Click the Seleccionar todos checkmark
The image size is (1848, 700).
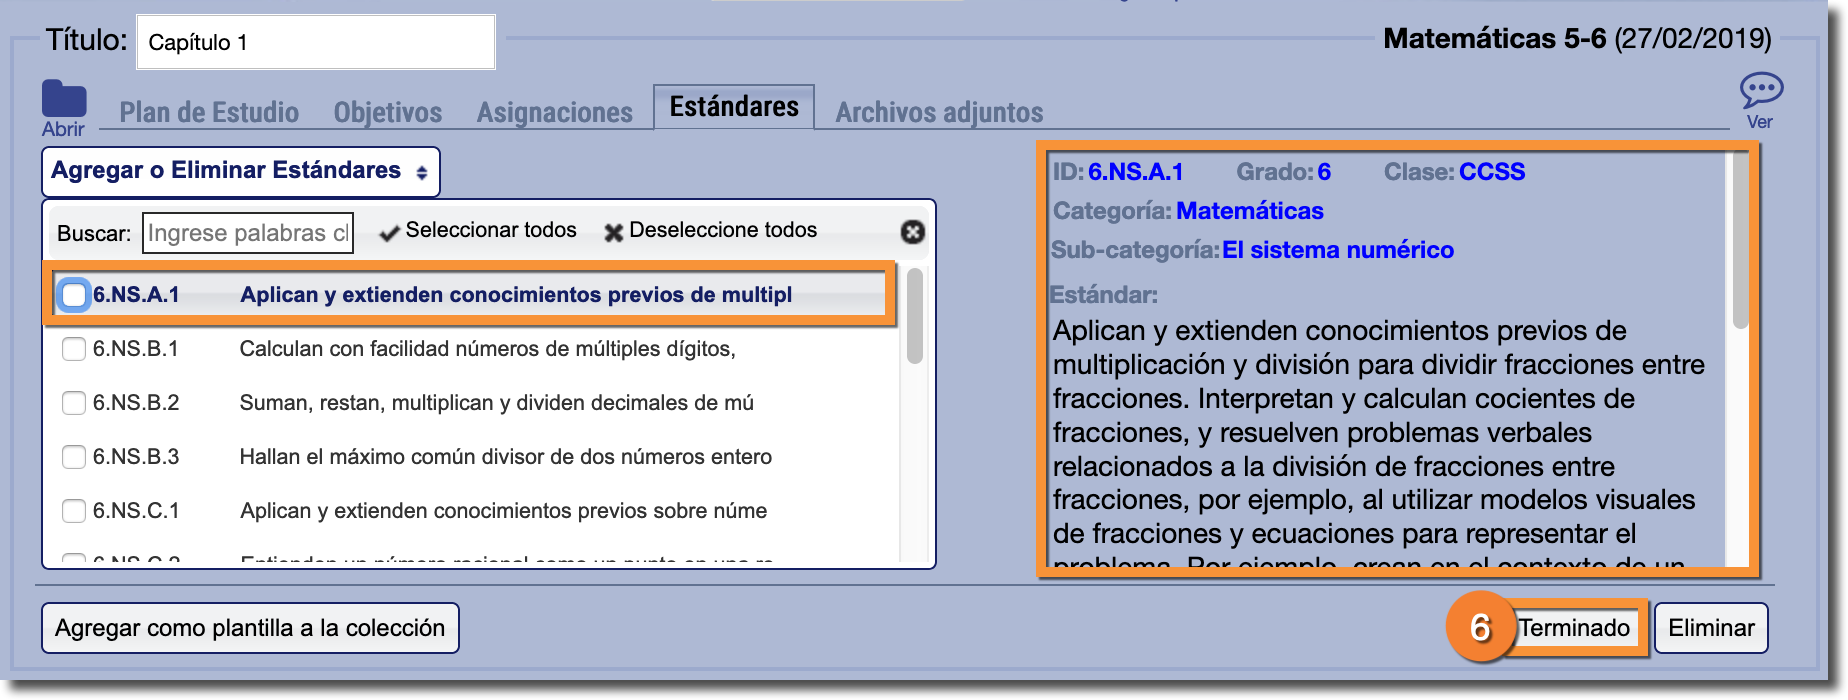coord(390,232)
